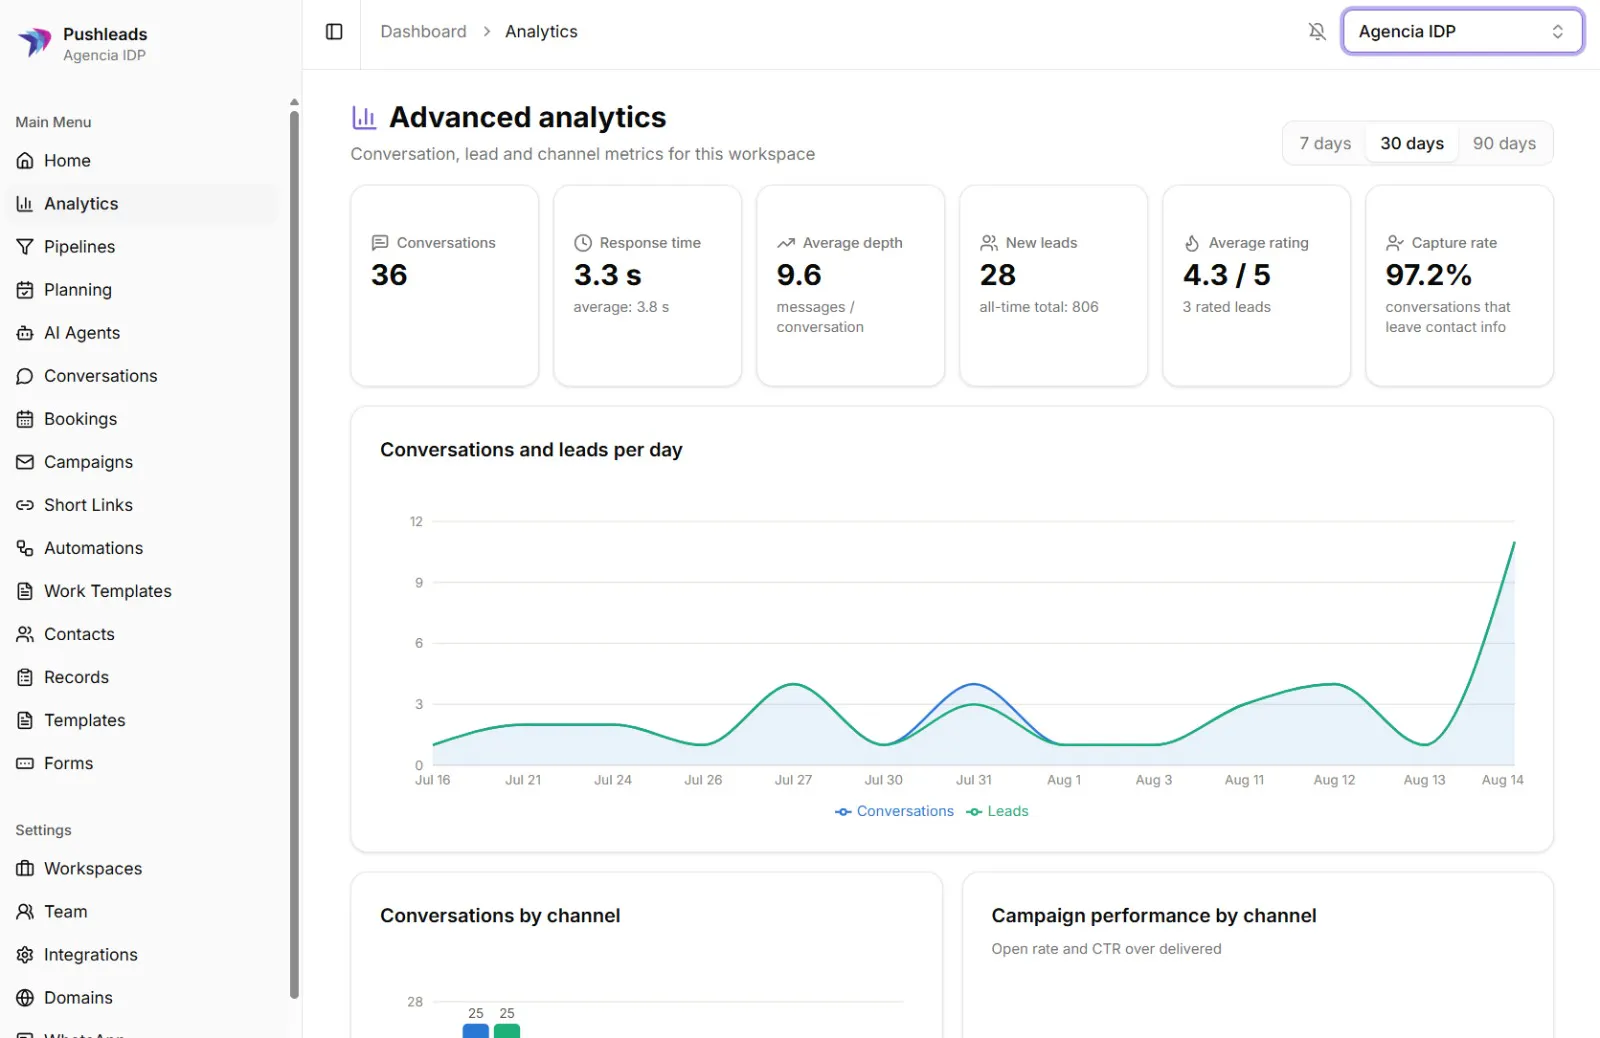
Task: Click the '3 rated leads' text
Action: coord(1226,307)
